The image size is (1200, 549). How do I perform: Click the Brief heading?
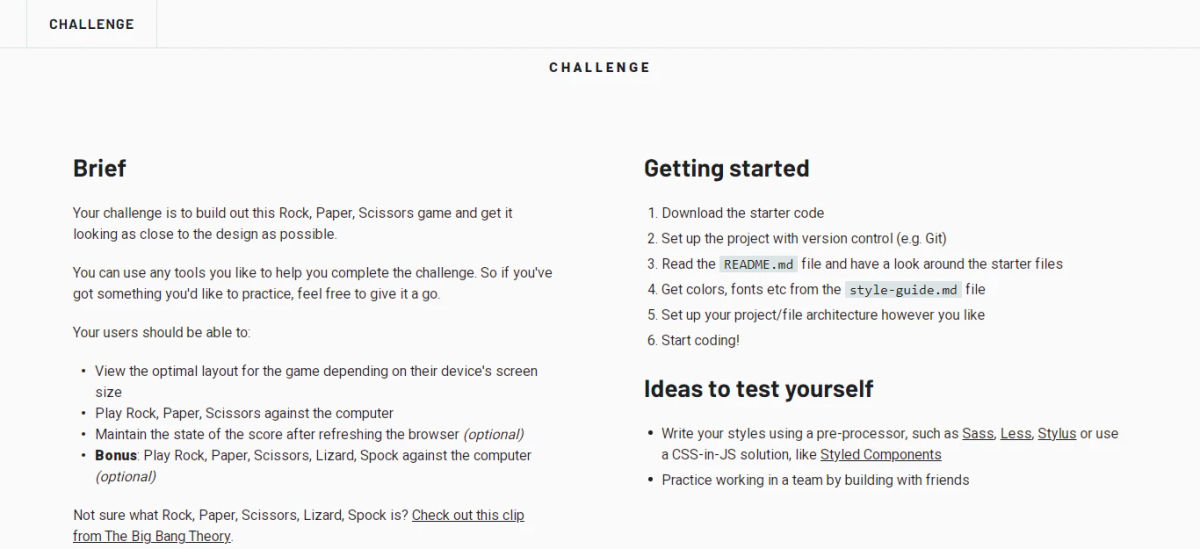100,168
